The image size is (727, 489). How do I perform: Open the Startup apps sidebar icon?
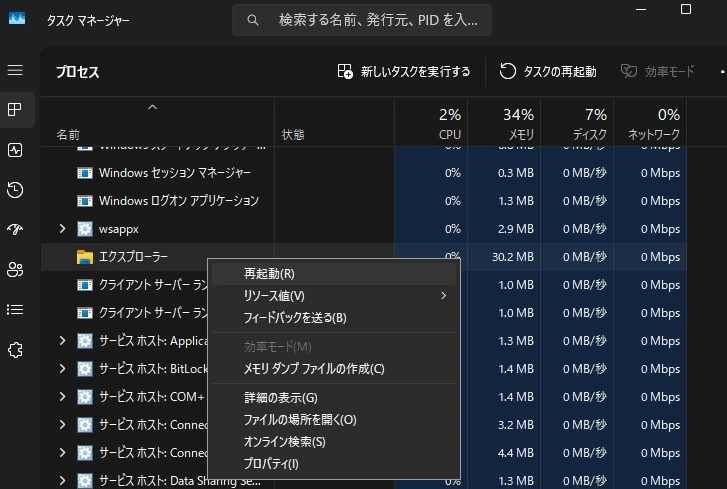[15, 229]
